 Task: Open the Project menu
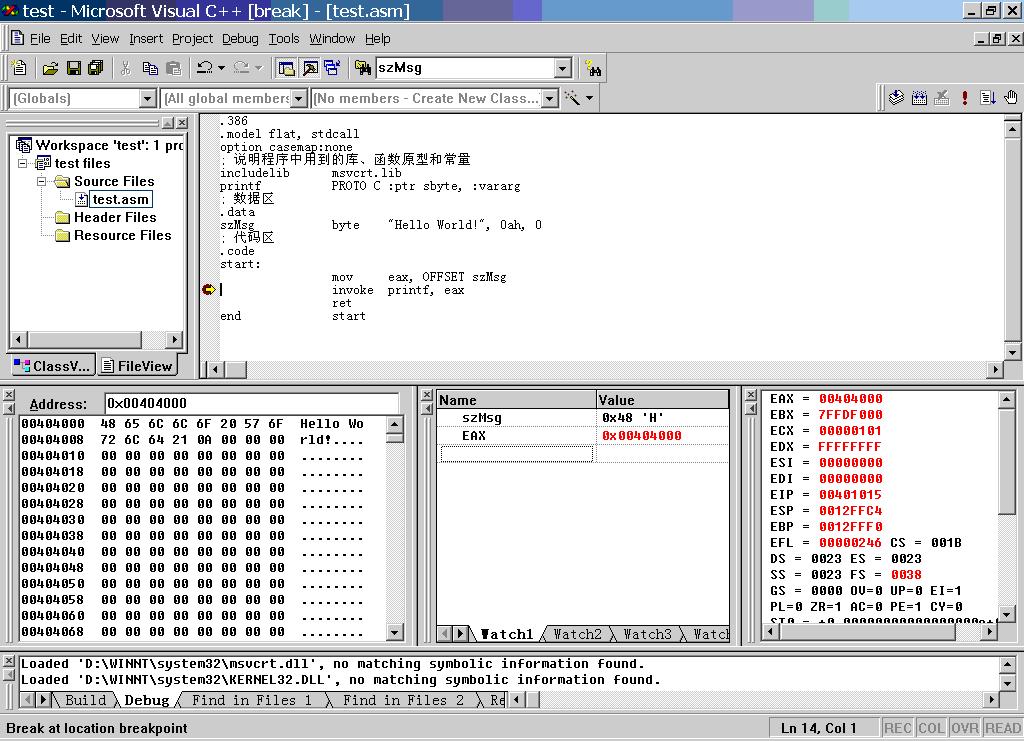[x=192, y=39]
